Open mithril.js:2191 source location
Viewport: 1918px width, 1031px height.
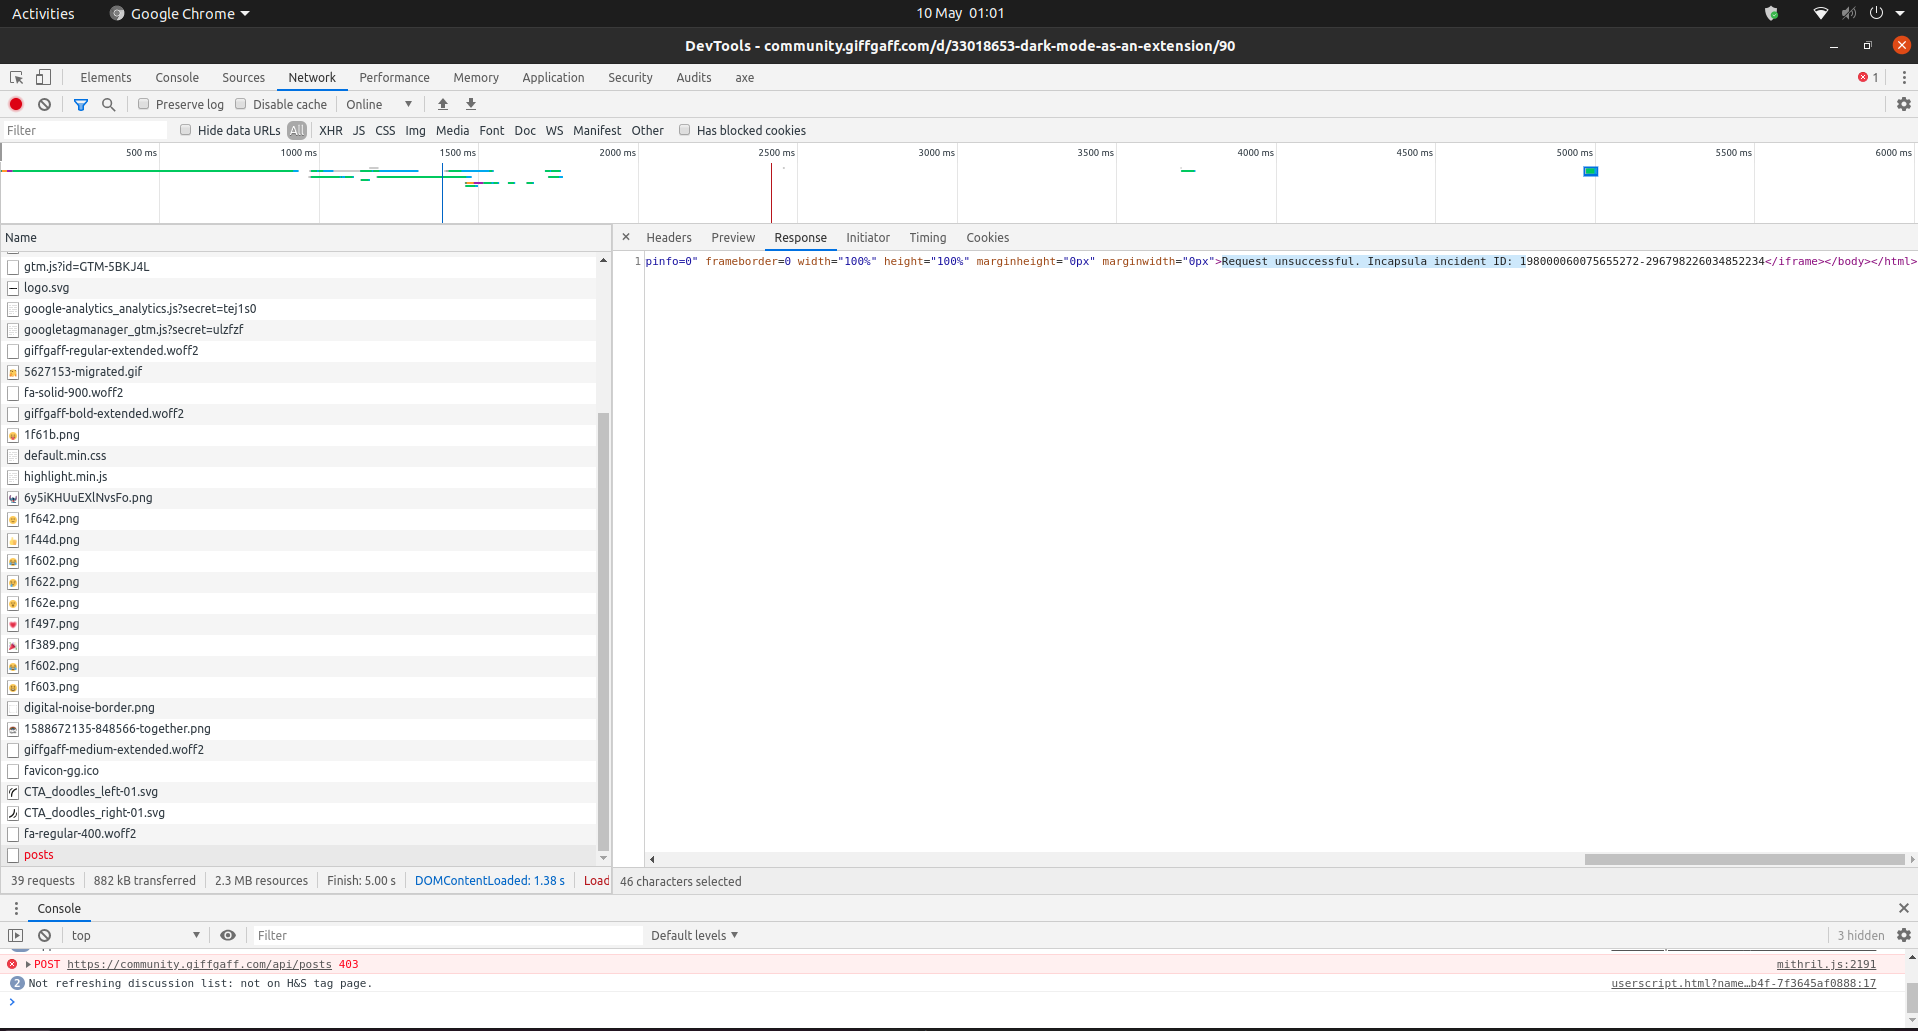1827,964
